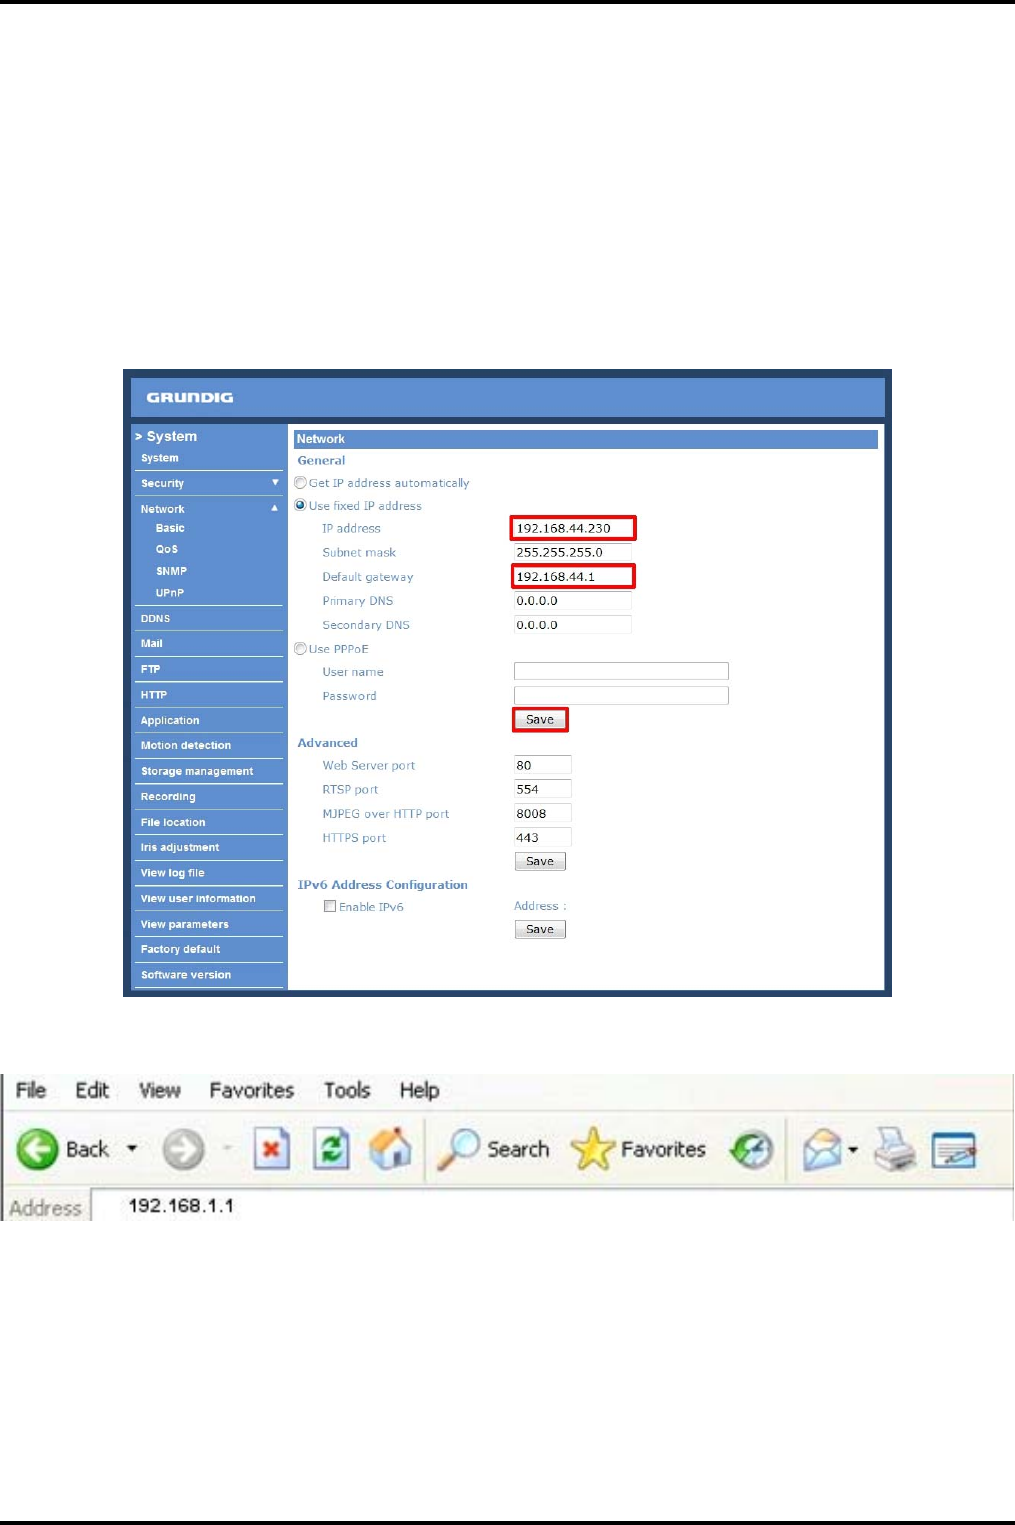The image size is (1015, 1525).
Task: Open the Back button history dropdown arrow
Action: point(132,1150)
